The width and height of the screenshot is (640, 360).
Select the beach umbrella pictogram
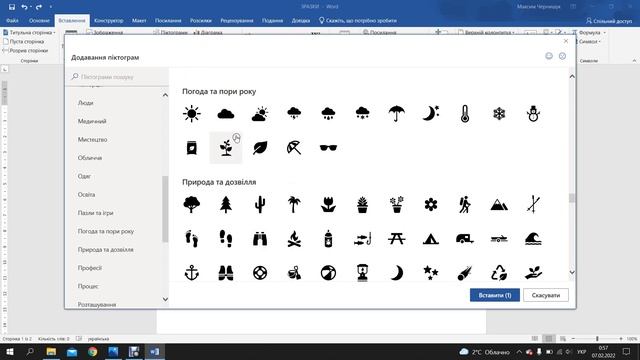294,148
